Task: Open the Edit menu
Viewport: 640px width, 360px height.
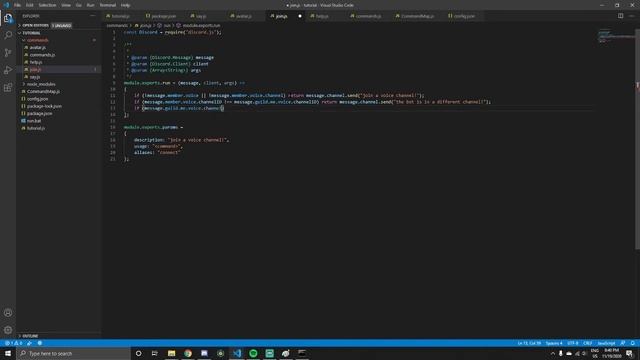Action: [x=30, y=5]
